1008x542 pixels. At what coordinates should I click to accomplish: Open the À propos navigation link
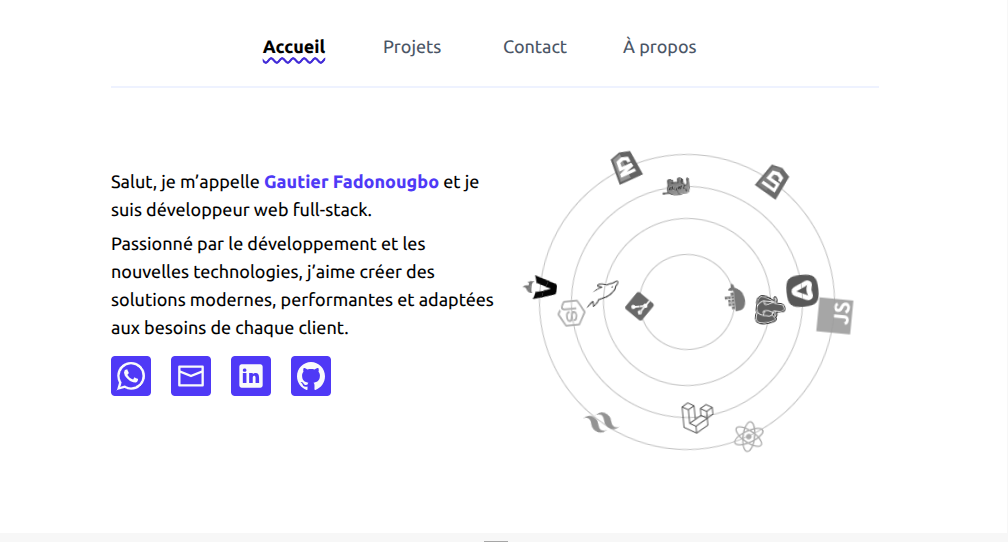[x=660, y=47]
